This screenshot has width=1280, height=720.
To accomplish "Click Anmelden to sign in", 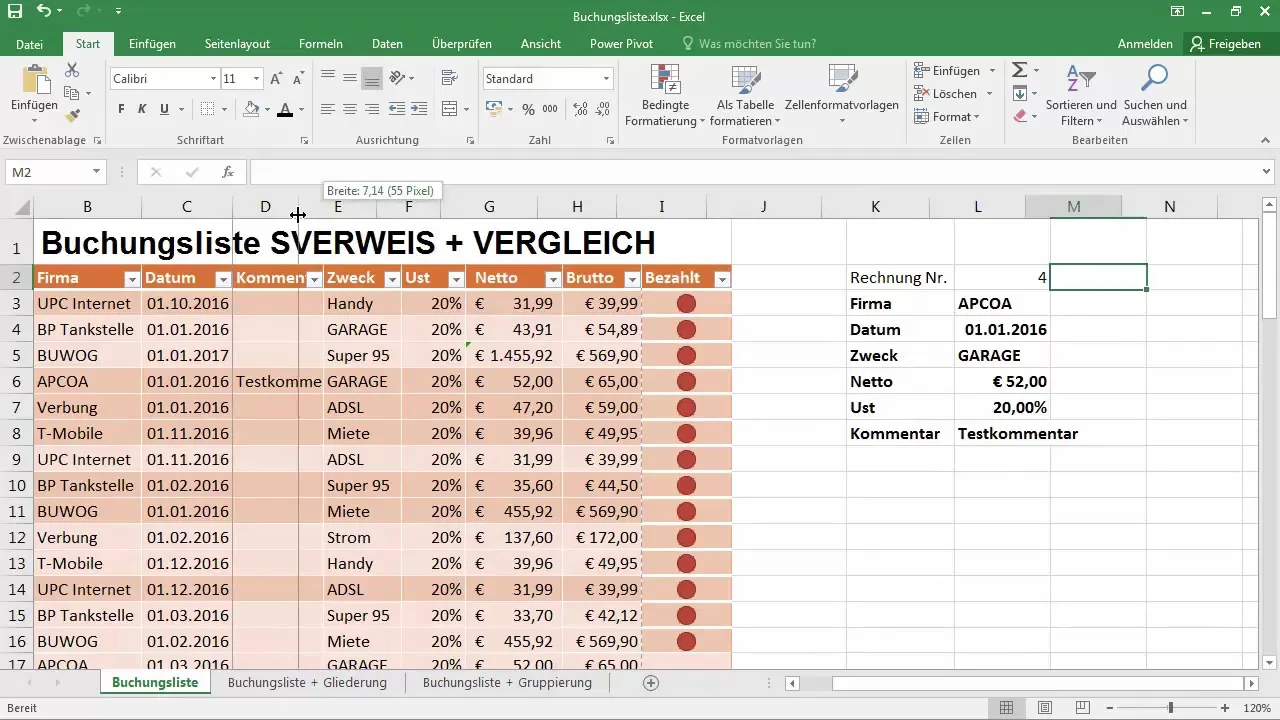I will [1145, 44].
